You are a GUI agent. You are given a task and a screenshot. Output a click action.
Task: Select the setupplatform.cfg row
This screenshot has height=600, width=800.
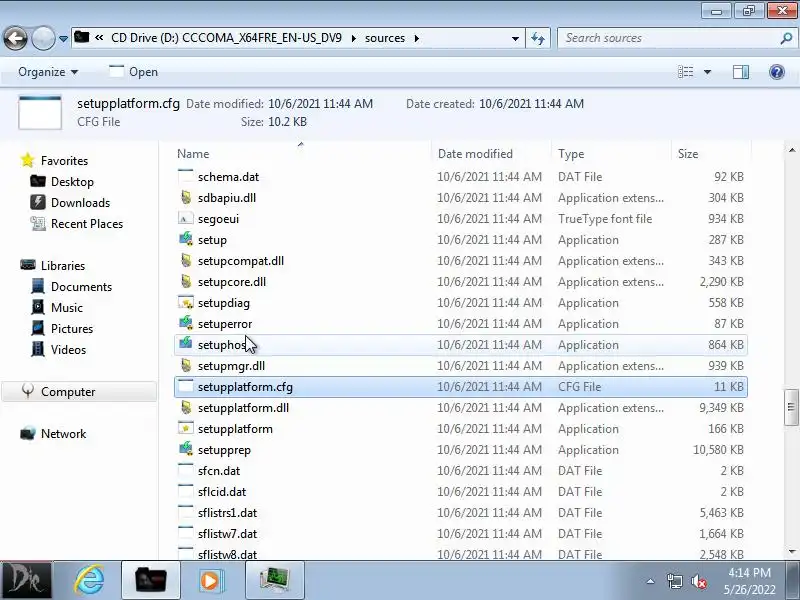coord(461,387)
